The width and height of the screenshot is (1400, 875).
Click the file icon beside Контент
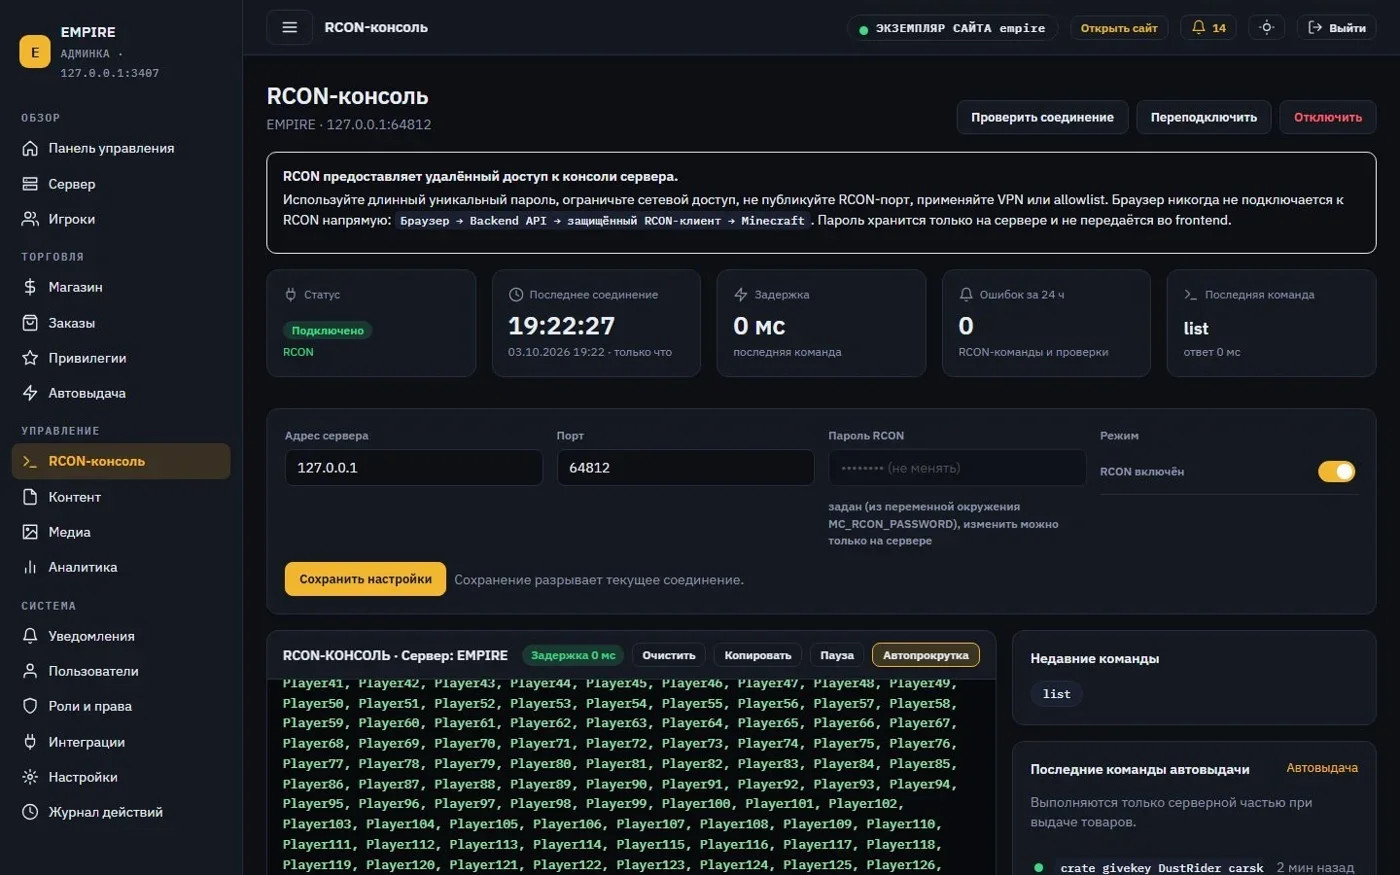[30, 497]
